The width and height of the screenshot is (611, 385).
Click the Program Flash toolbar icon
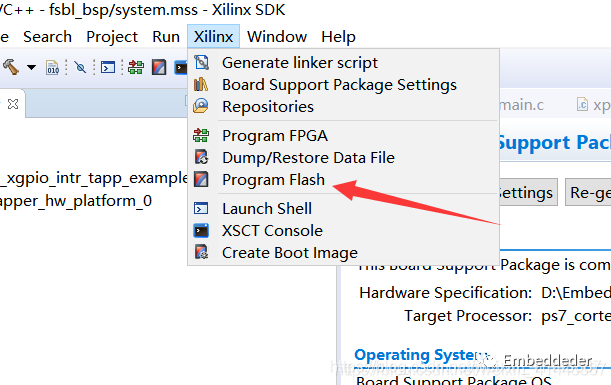(x=159, y=67)
